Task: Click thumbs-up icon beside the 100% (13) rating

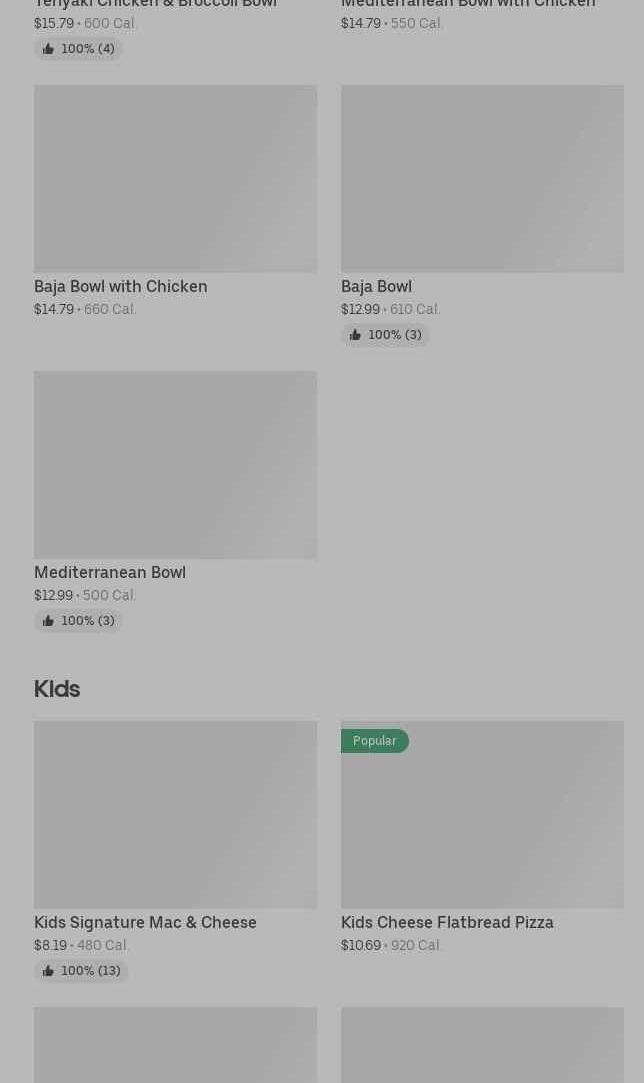Action: (48, 971)
